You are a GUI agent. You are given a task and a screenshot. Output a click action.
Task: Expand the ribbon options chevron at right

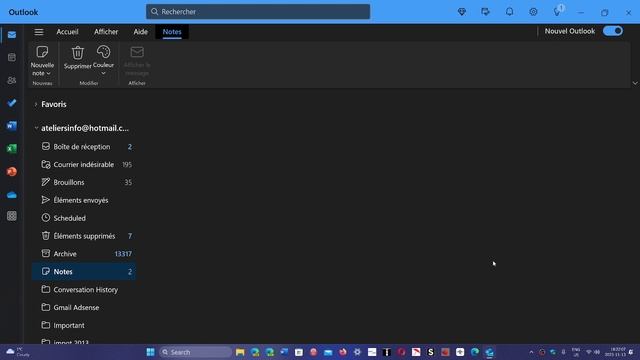(x=635, y=83)
